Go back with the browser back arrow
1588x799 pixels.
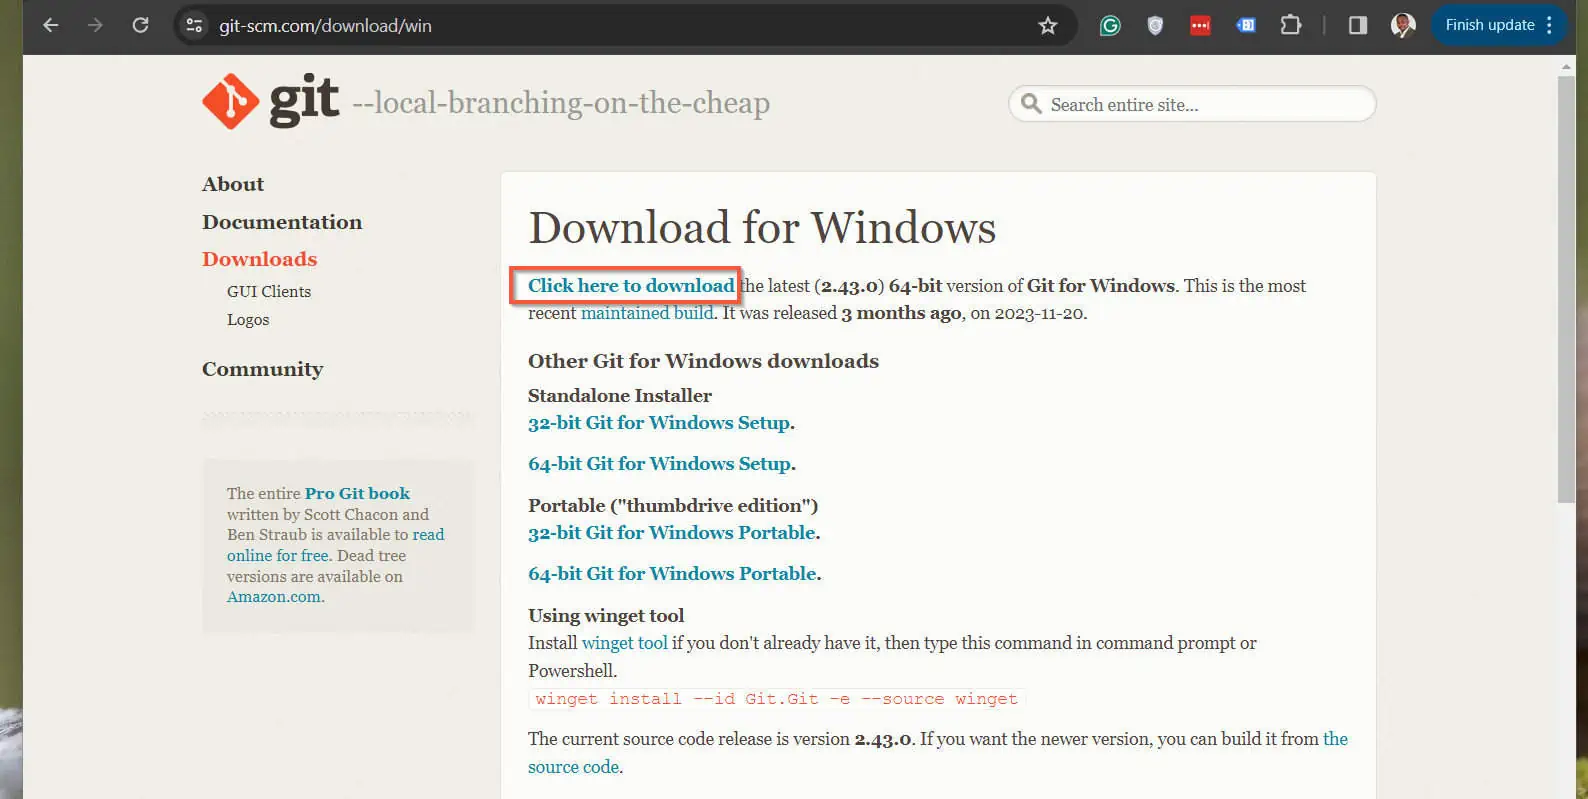51,25
